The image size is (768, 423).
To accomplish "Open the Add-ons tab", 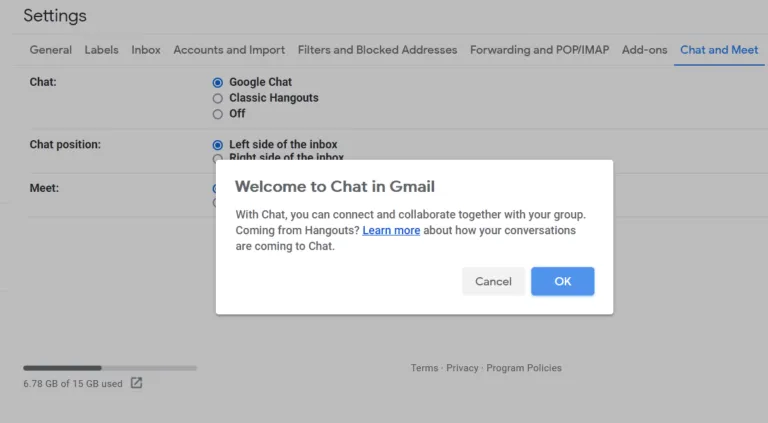I will coord(645,50).
